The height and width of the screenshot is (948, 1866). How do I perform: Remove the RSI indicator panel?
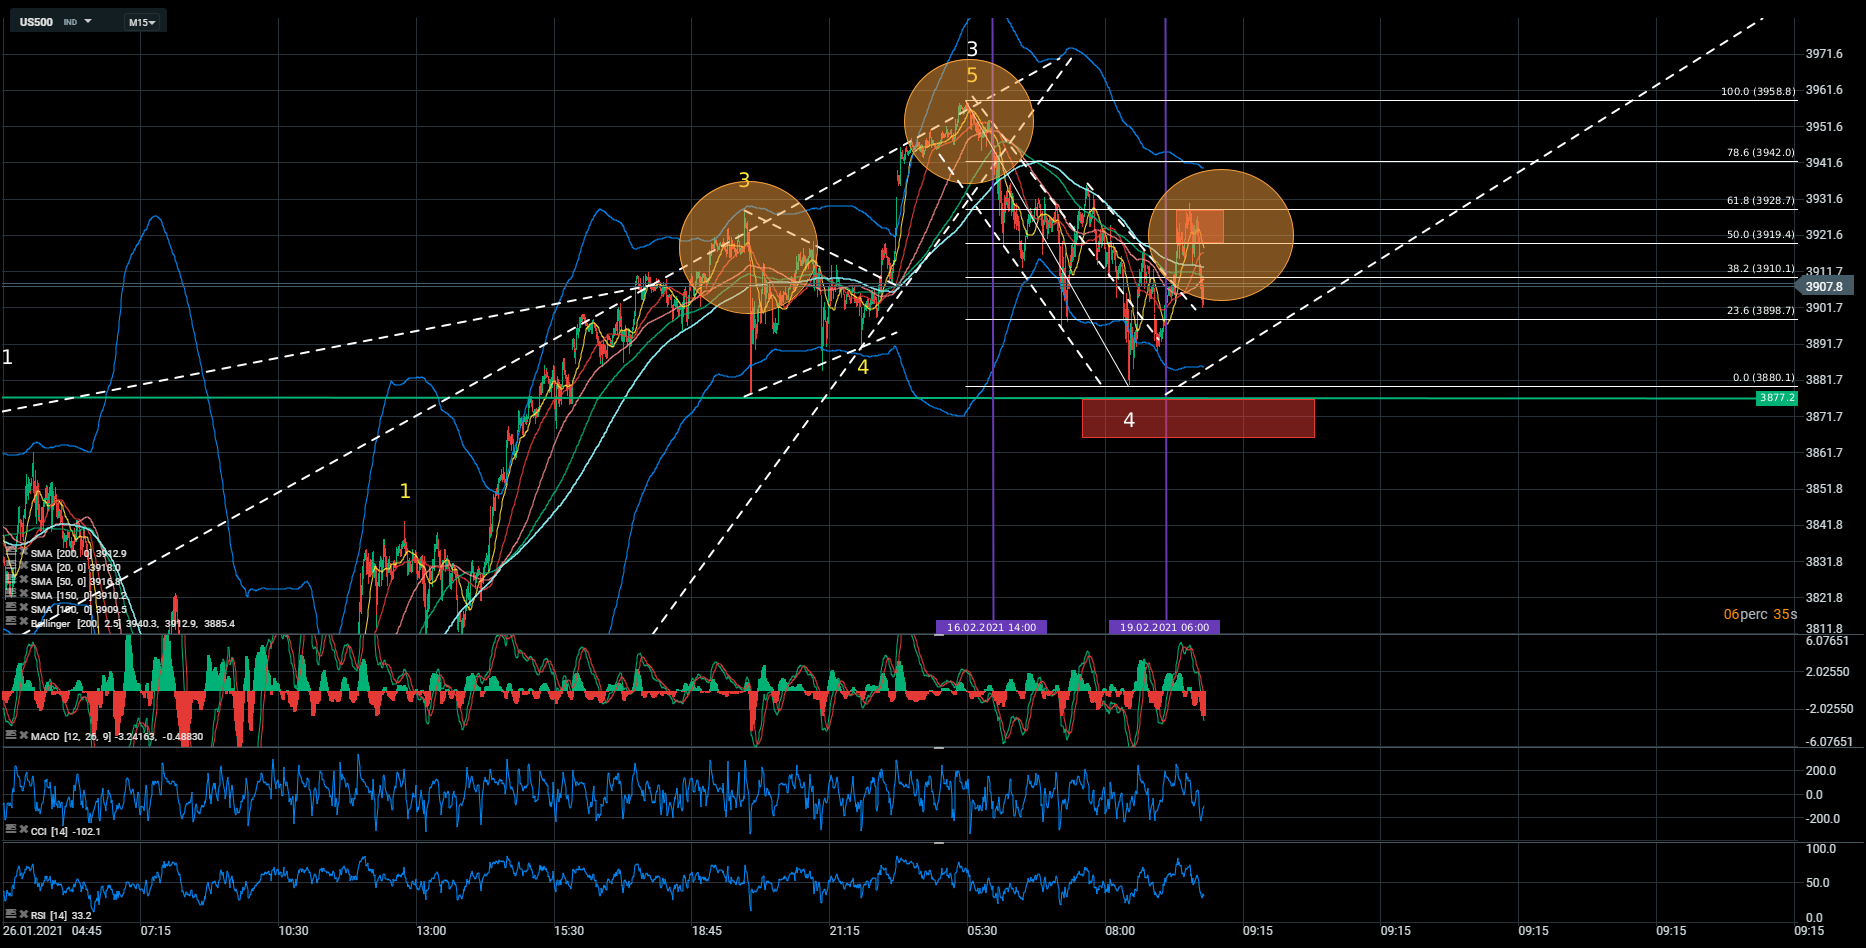click(x=24, y=914)
